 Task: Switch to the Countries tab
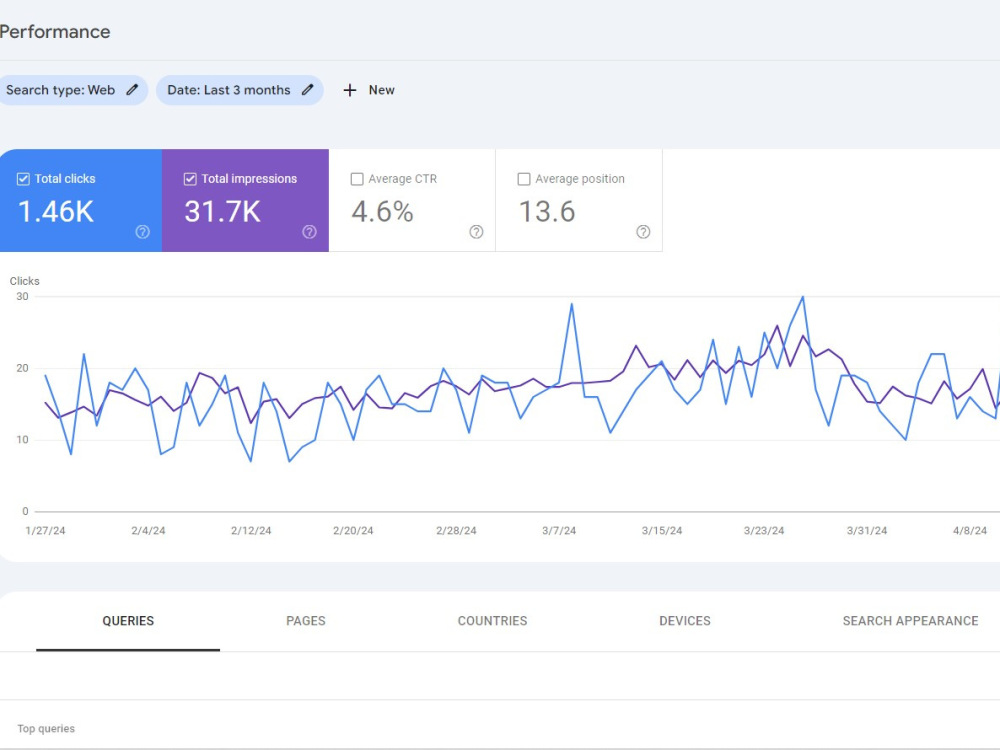(492, 621)
